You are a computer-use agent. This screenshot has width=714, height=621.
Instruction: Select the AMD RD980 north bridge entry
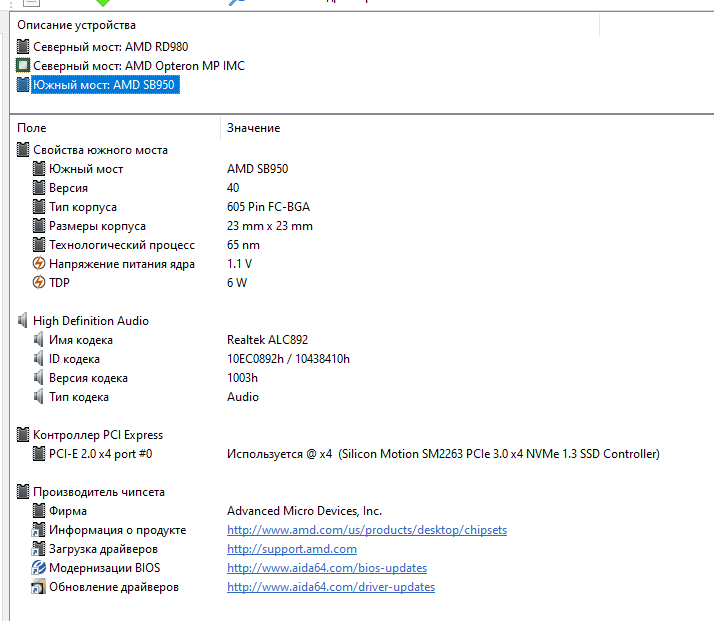point(111,47)
